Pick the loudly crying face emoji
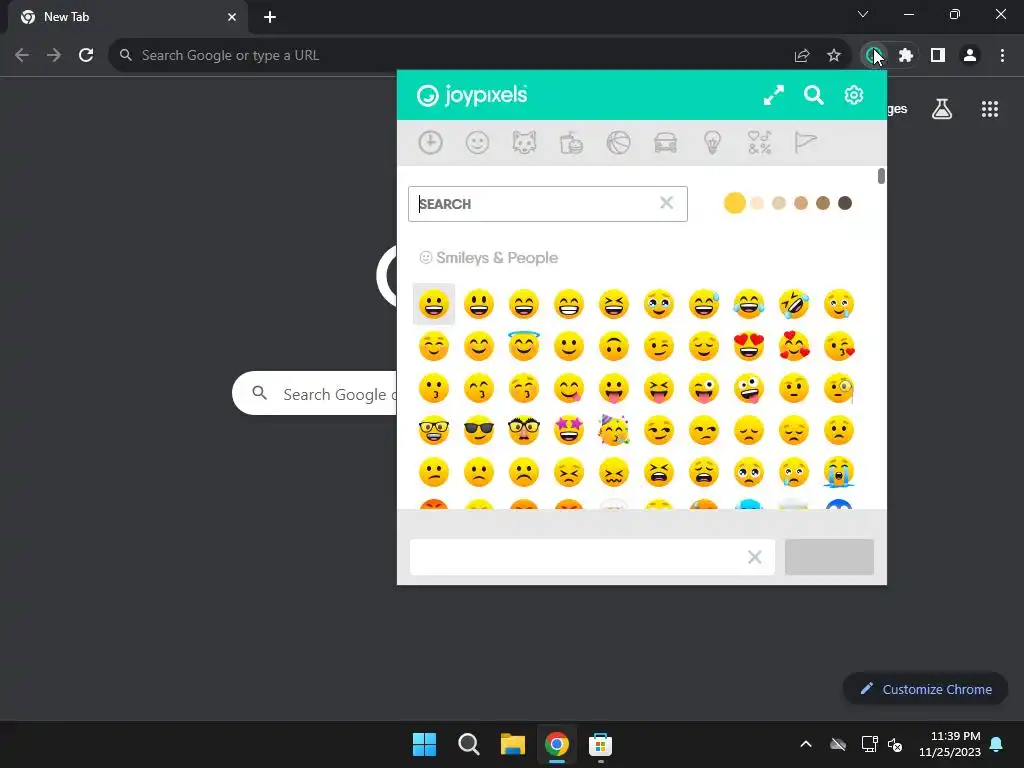This screenshot has height=768, width=1024. [x=839, y=472]
